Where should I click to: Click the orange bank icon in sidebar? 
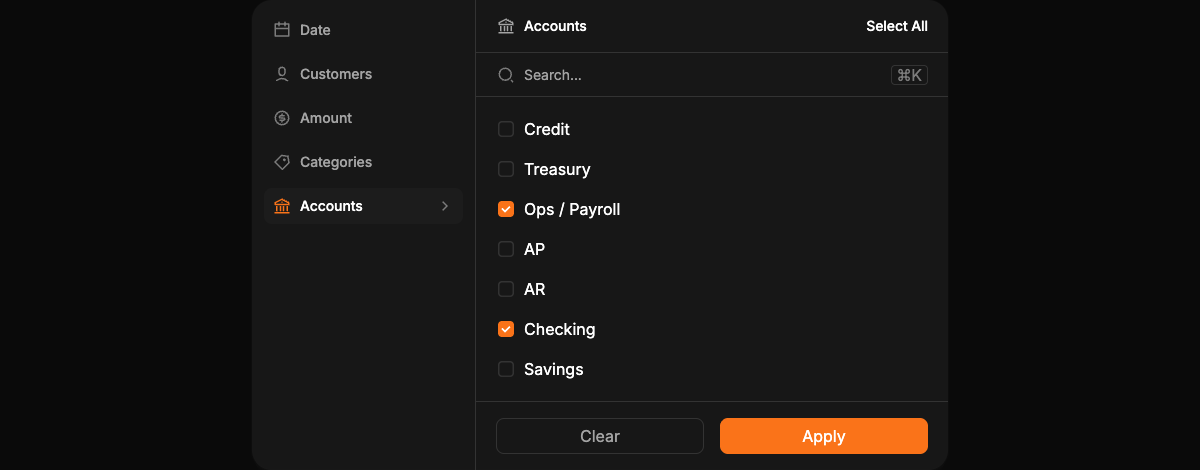coord(282,206)
